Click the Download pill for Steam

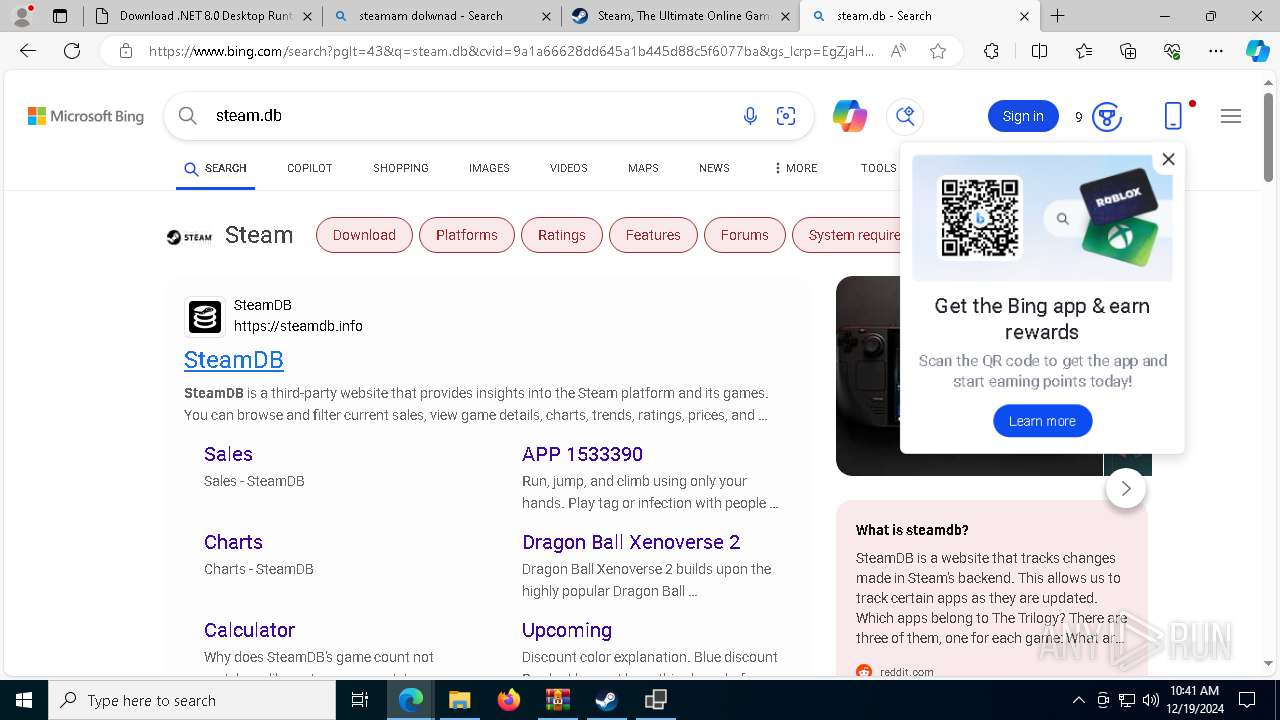click(x=364, y=235)
